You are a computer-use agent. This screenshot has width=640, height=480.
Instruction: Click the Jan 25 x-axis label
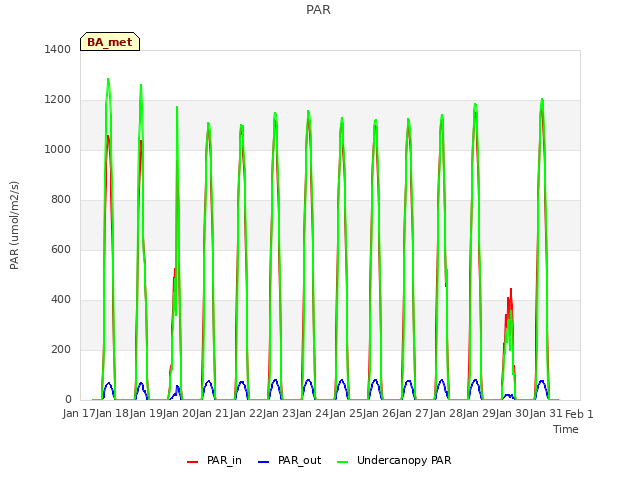tap(346, 414)
